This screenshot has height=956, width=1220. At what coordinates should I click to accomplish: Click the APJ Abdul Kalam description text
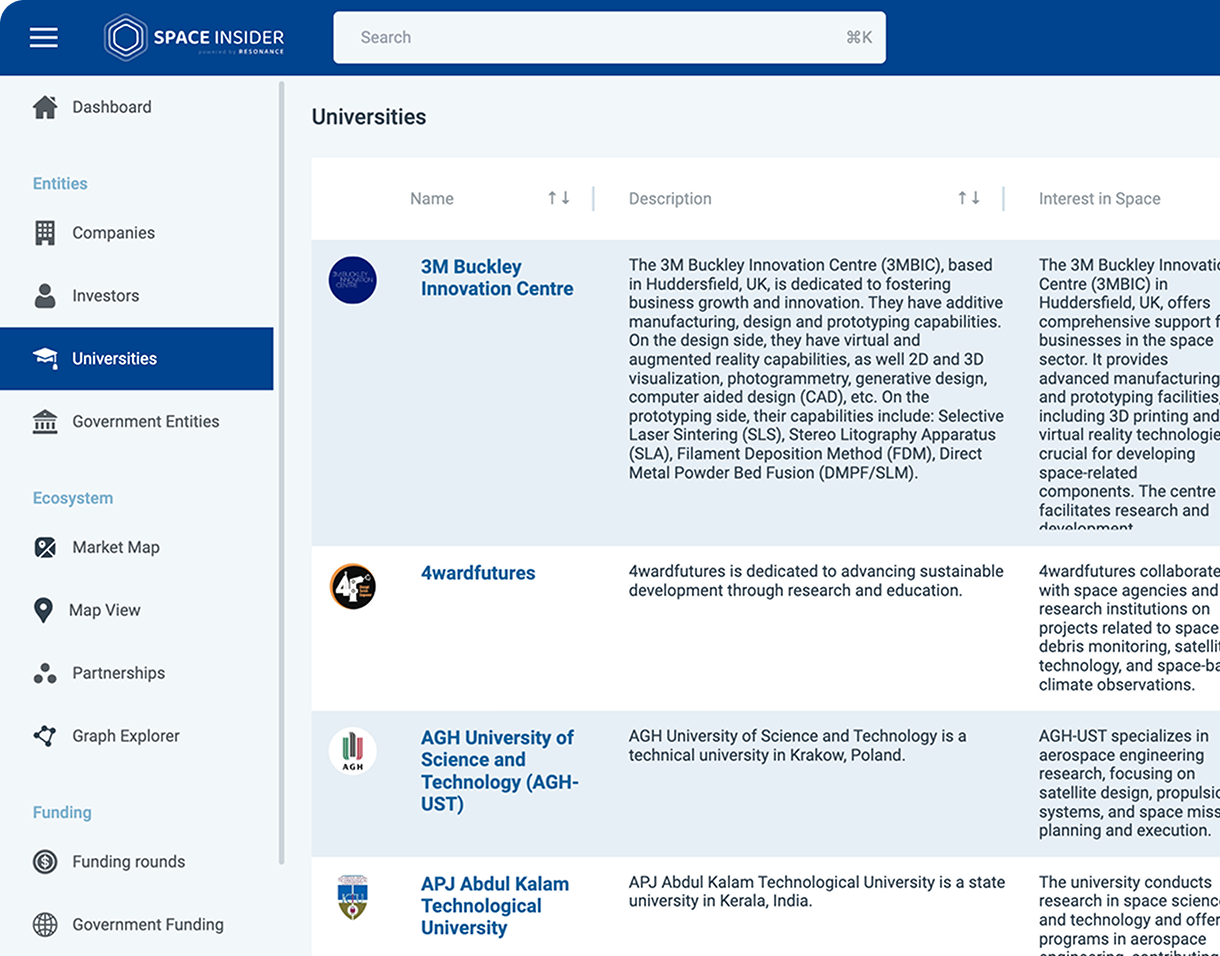click(x=817, y=892)
